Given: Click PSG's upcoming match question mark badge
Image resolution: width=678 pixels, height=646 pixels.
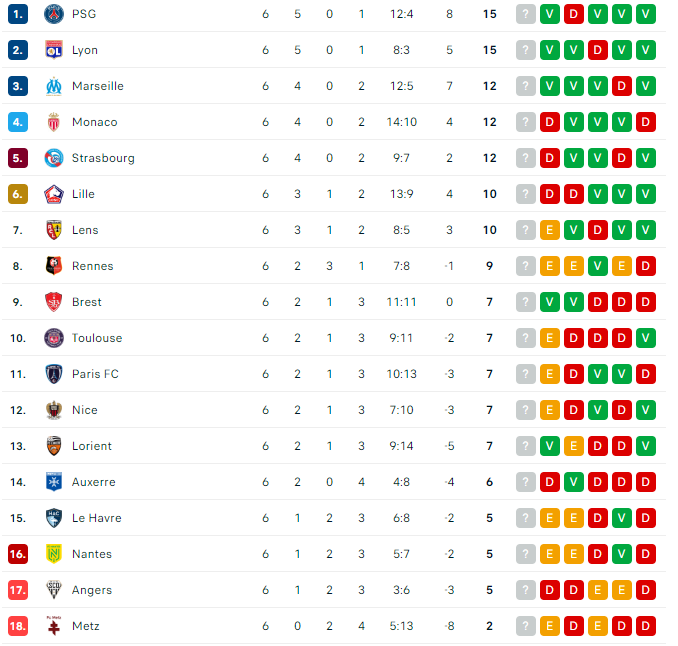Looking at the screenshot, I should pos(526,14).
